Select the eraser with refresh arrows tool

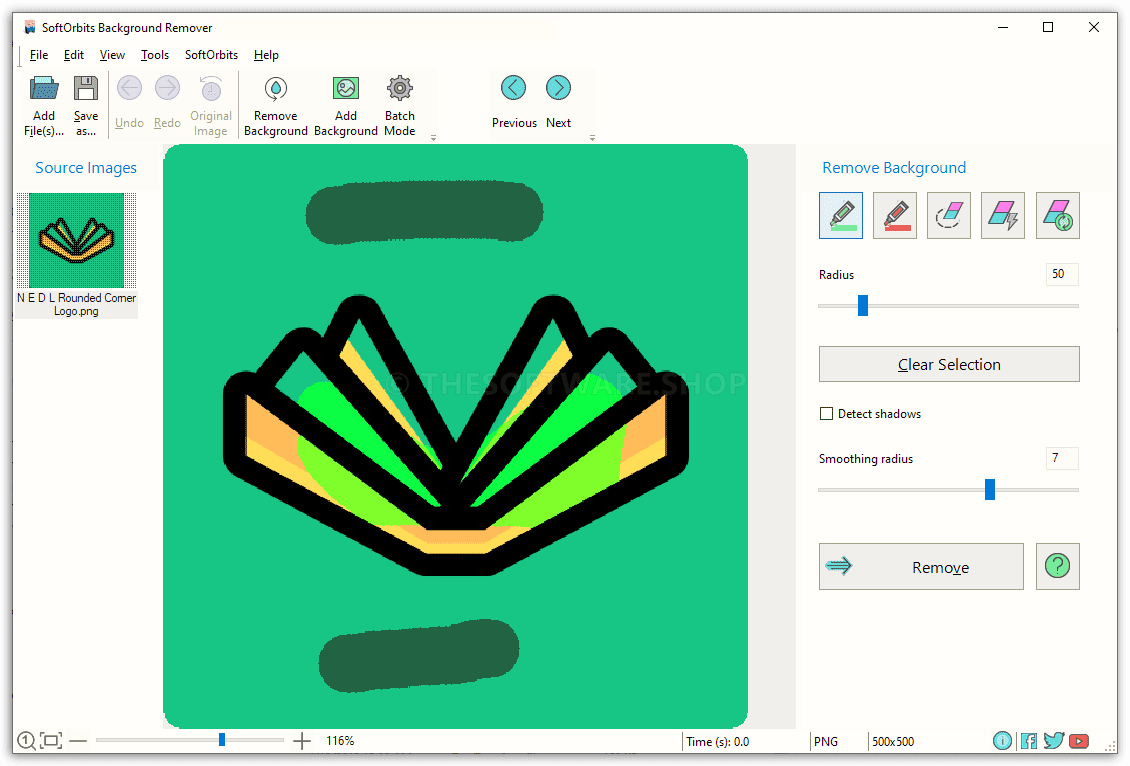tap(1058, 215)
